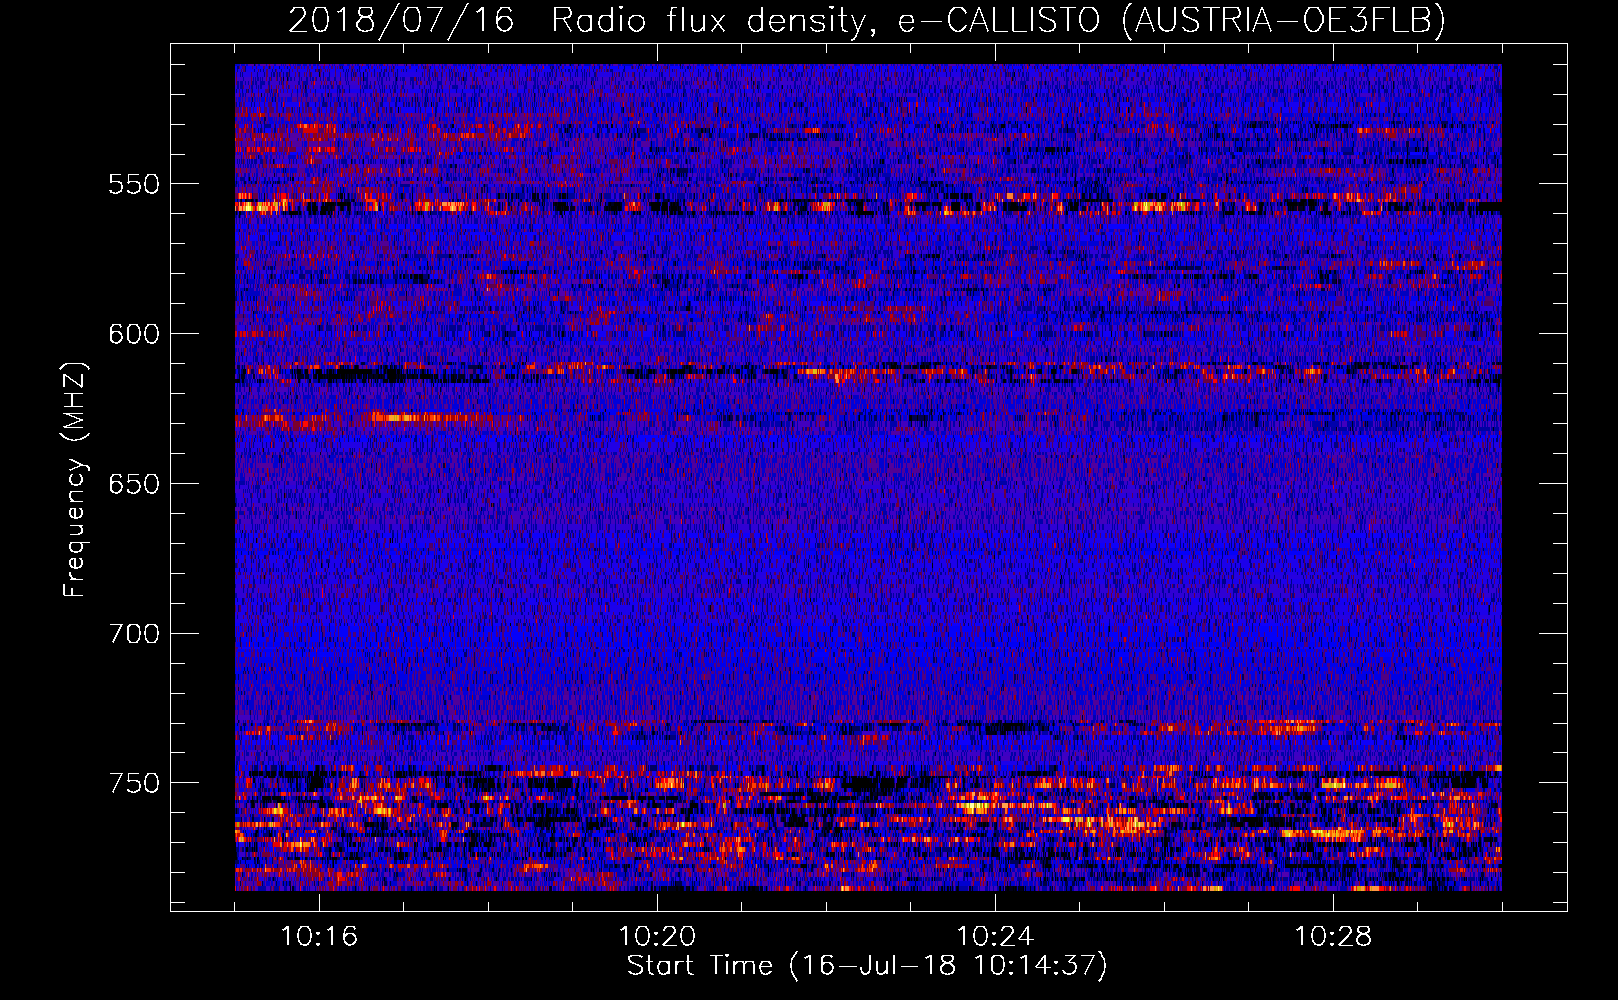Click the 650 frequency axis label

click(x=134, y=484)
